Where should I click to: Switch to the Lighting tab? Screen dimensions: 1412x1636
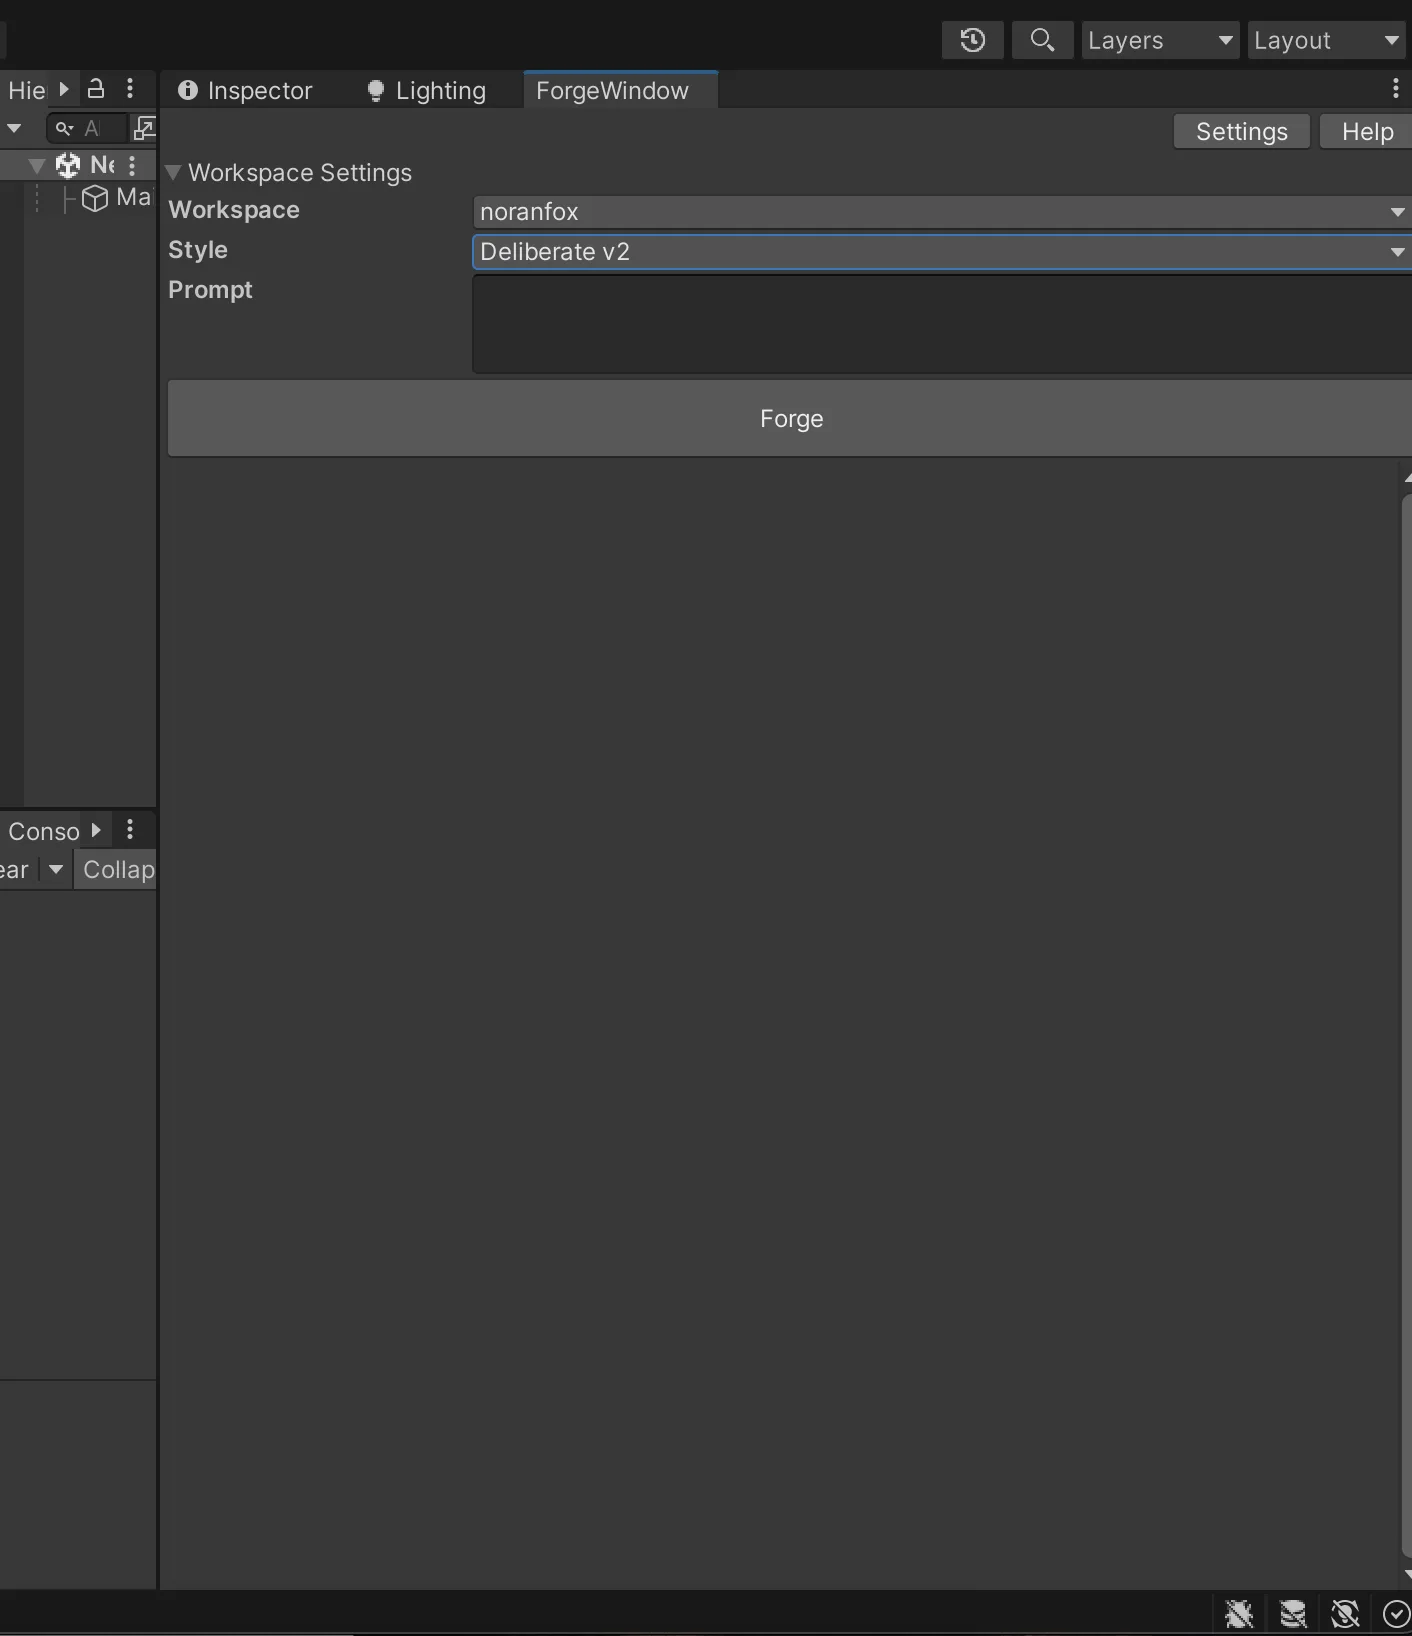click(x=427, y=90)
